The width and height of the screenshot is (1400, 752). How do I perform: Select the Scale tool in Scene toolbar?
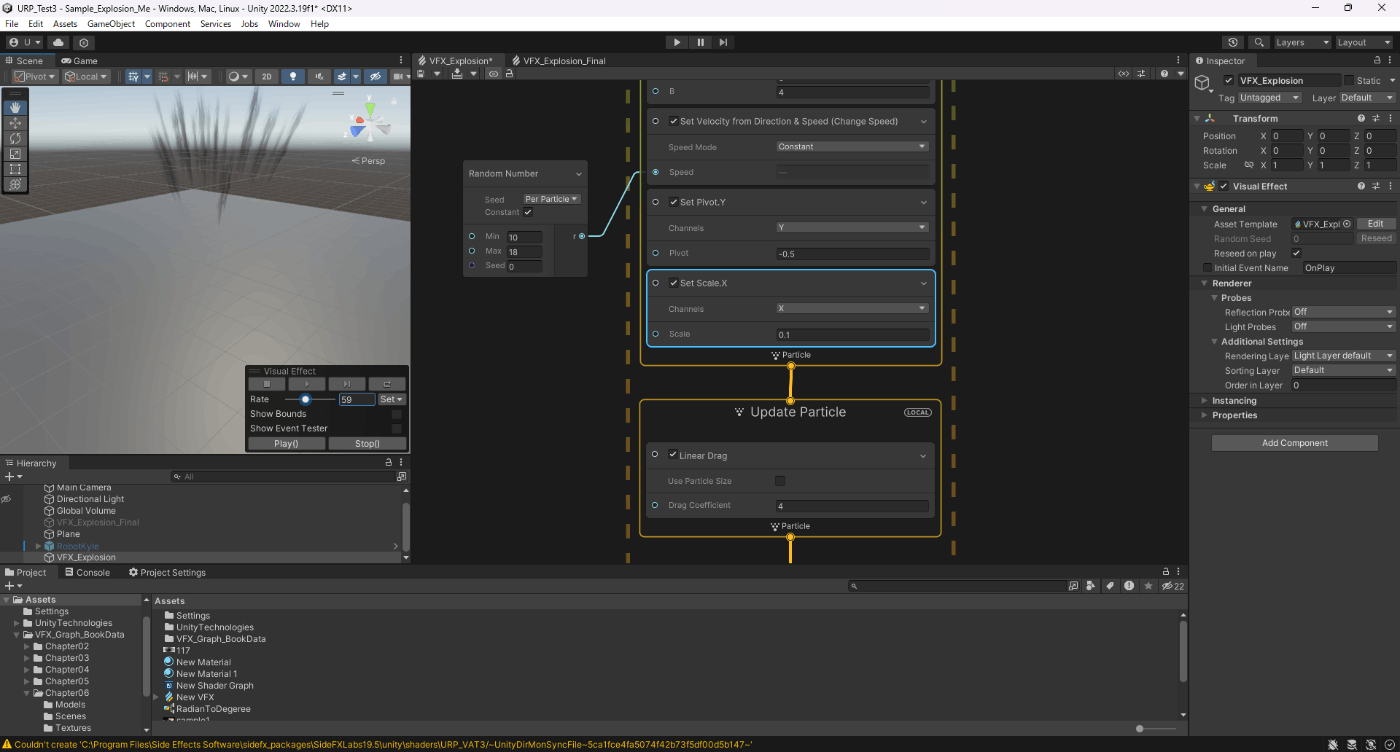pos(15,154)
